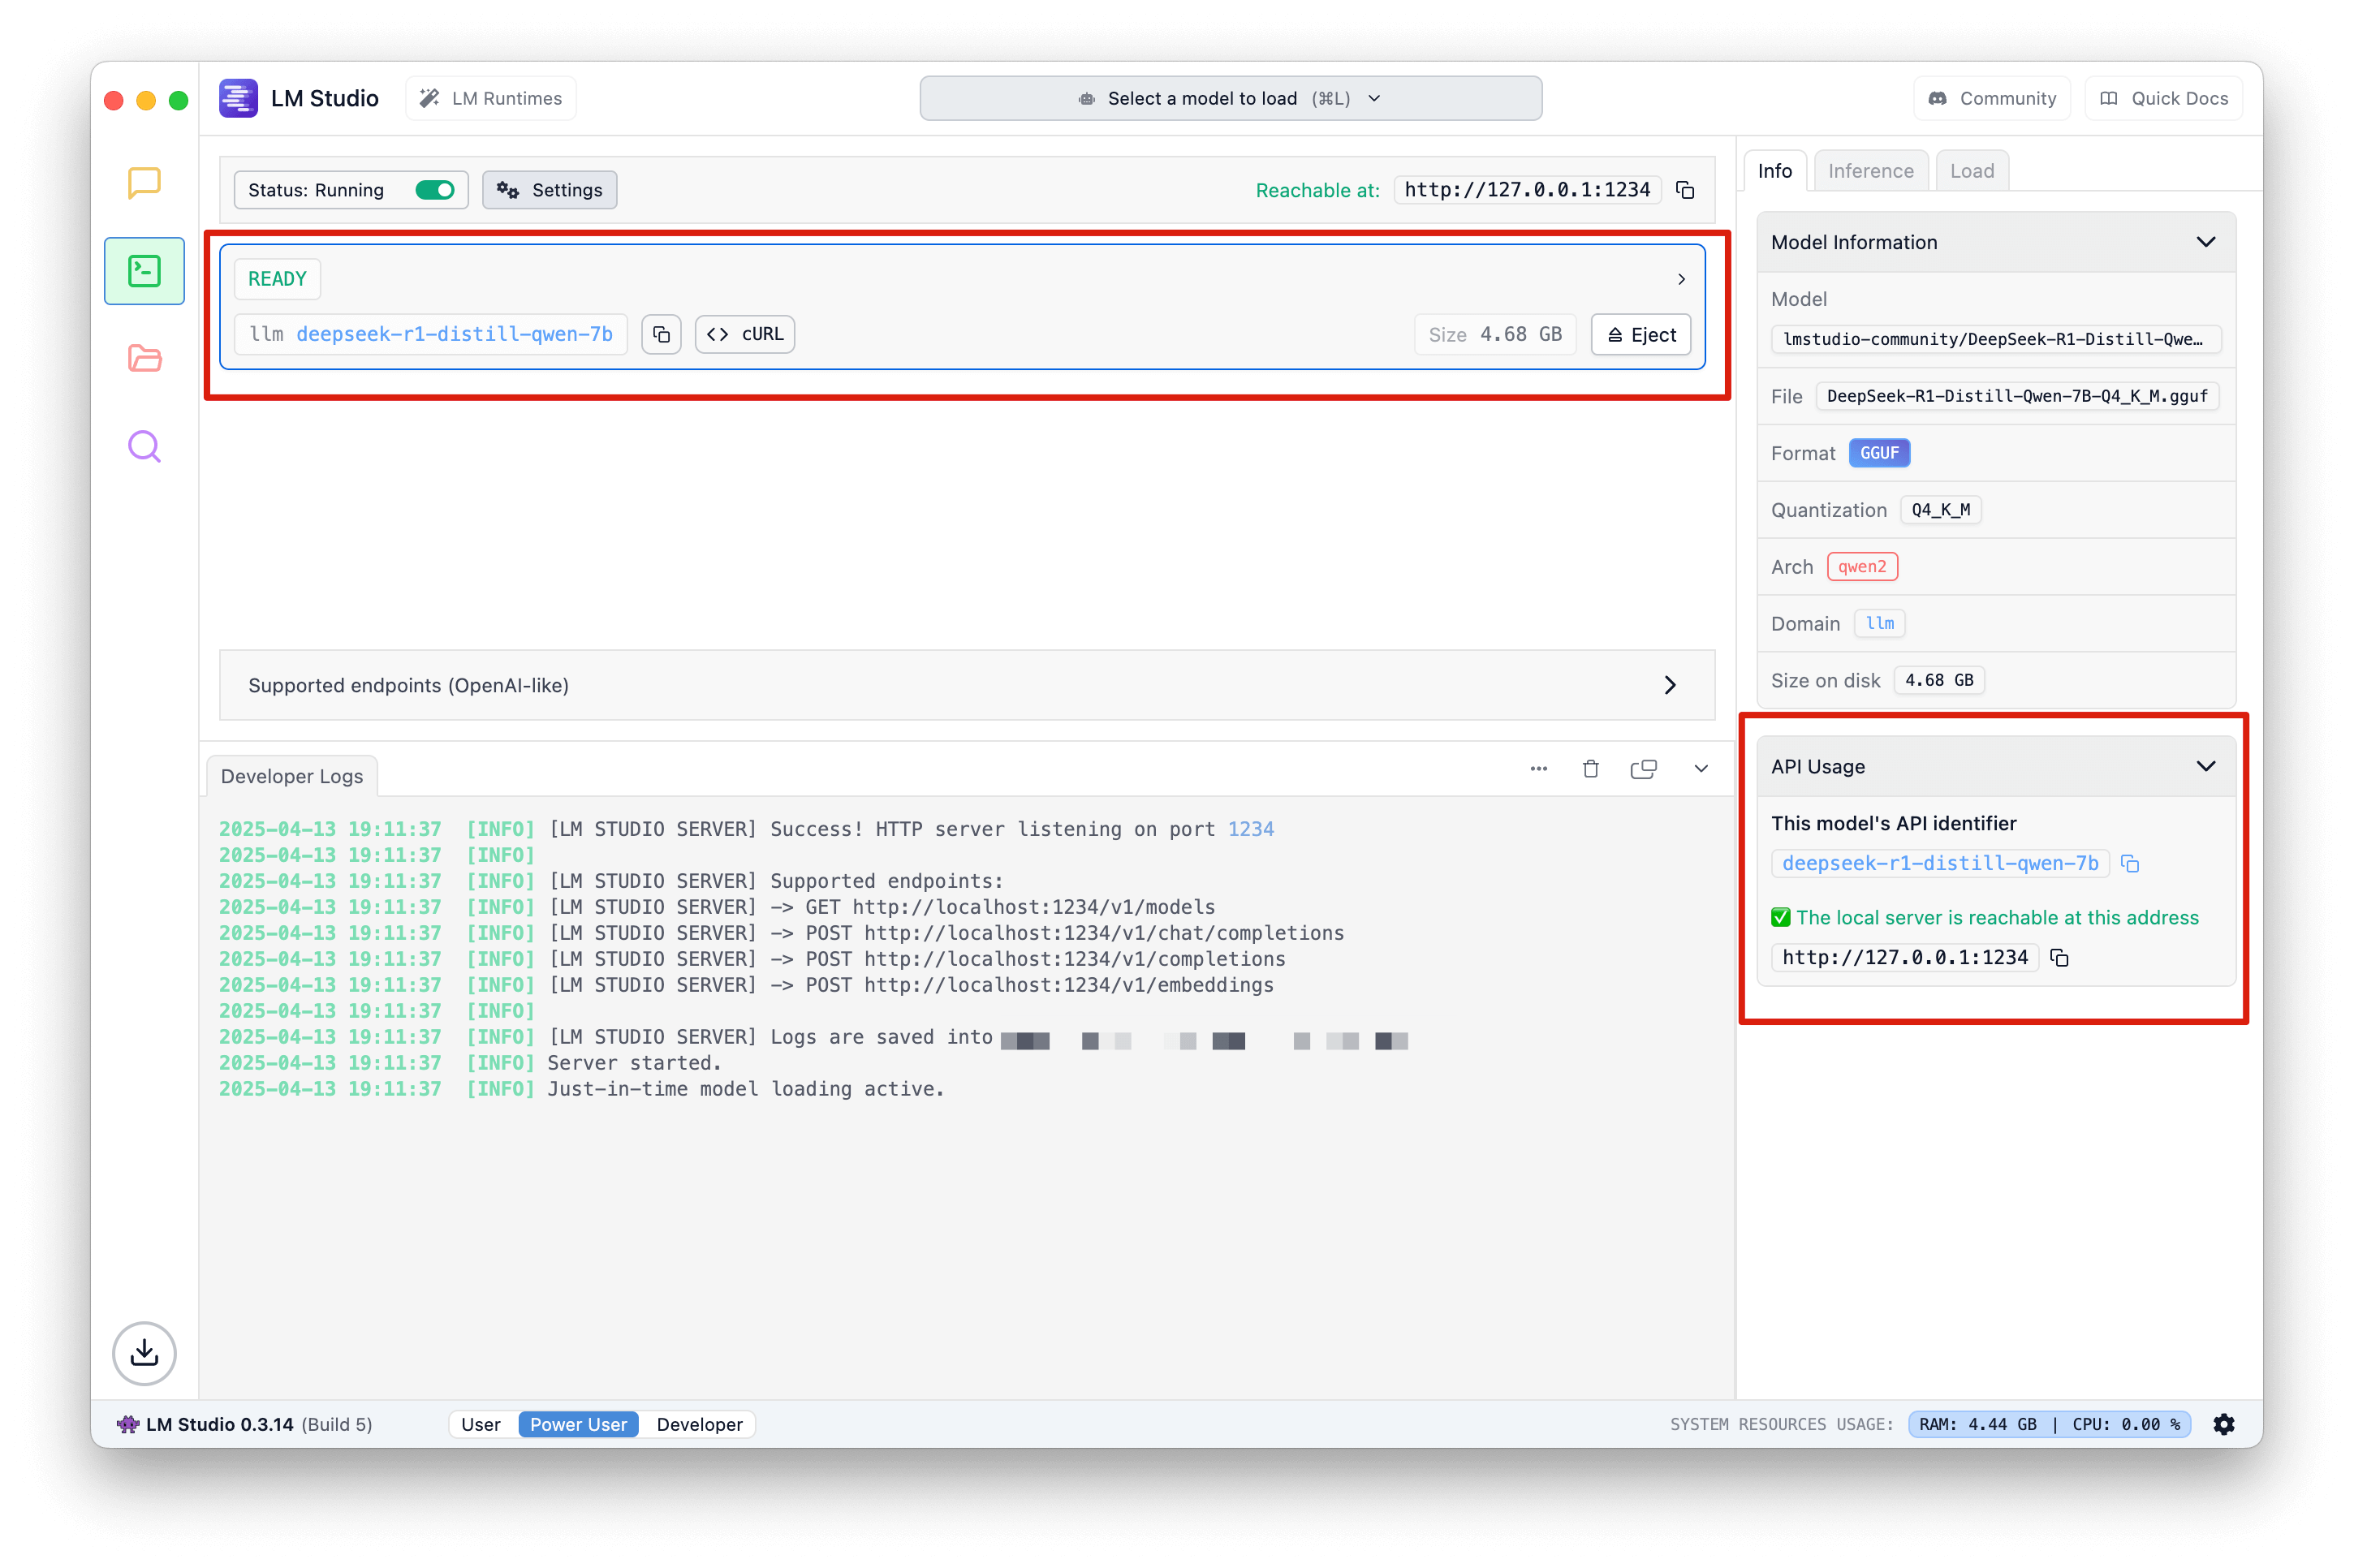Open app settings gear in status bar
This screenshot has width=2354, height=1568.
pyautogui.click(x=2224, y=1424)
